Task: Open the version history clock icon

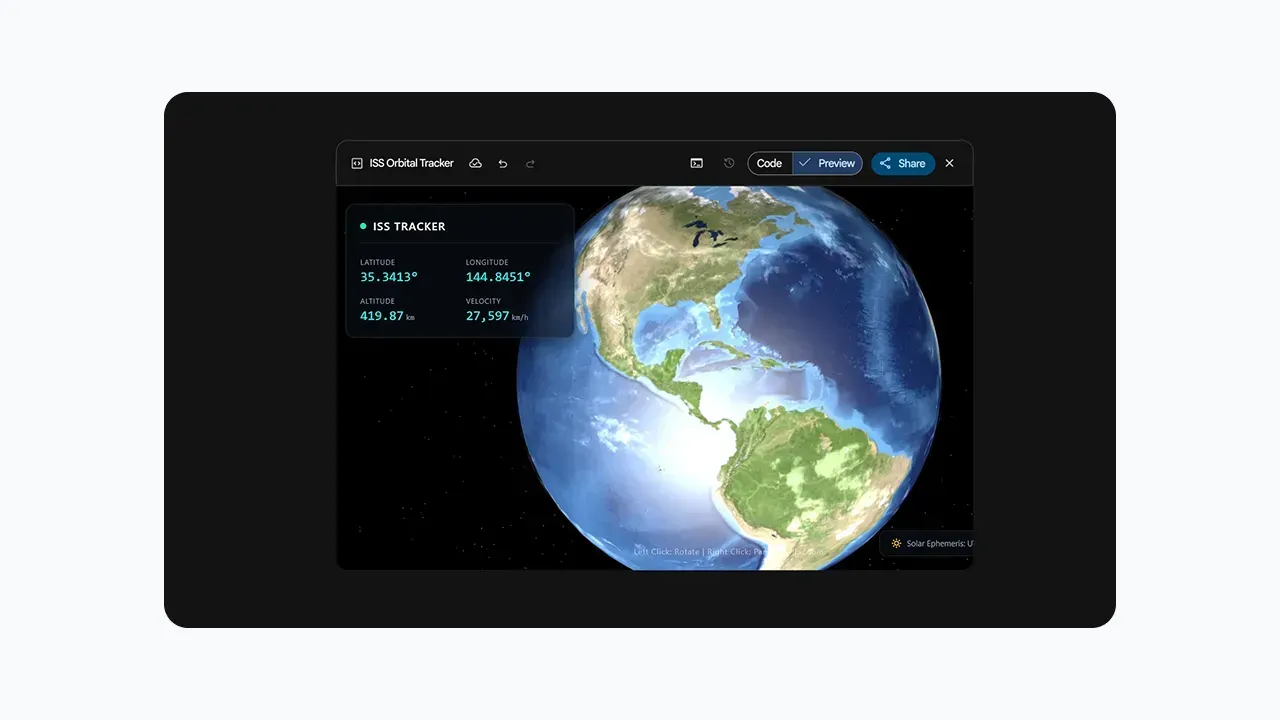Action: point(729,163)
